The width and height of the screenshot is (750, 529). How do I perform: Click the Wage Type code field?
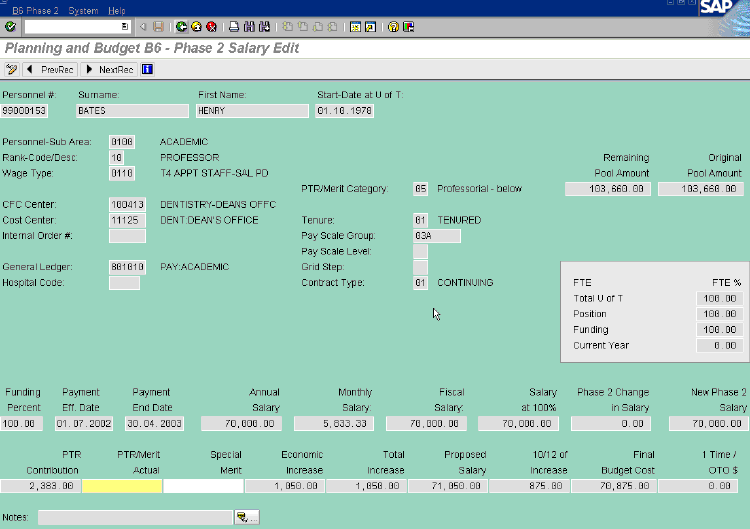point(122,173)
